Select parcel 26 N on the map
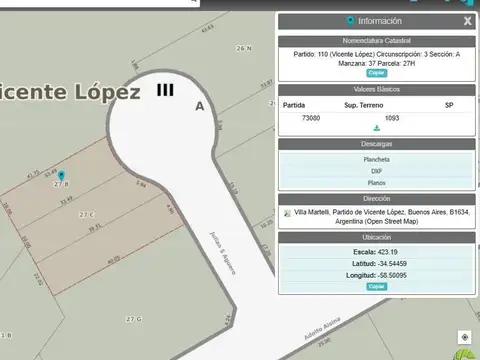Screen dimensions: 480x360 tap(244, 48)
